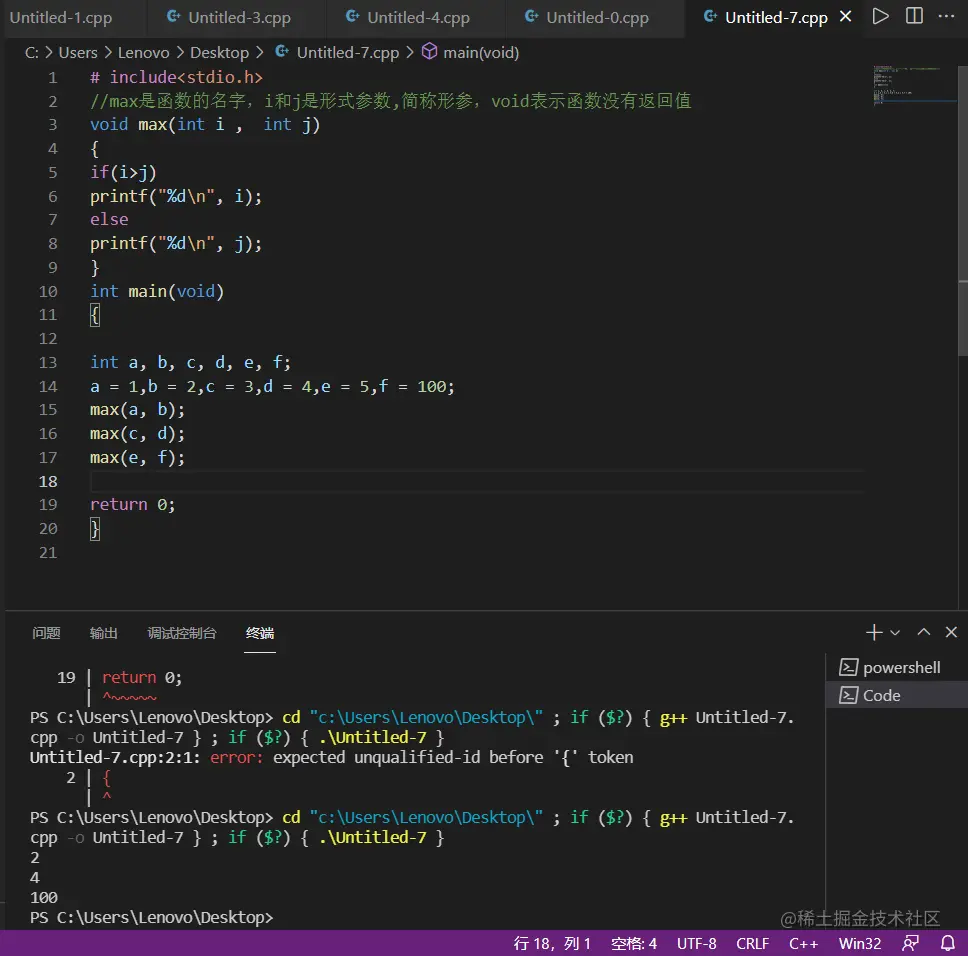Open the 调试控制台 debug console tab
The width and height of the screenshot is (968, 956).
pos(181,633)
